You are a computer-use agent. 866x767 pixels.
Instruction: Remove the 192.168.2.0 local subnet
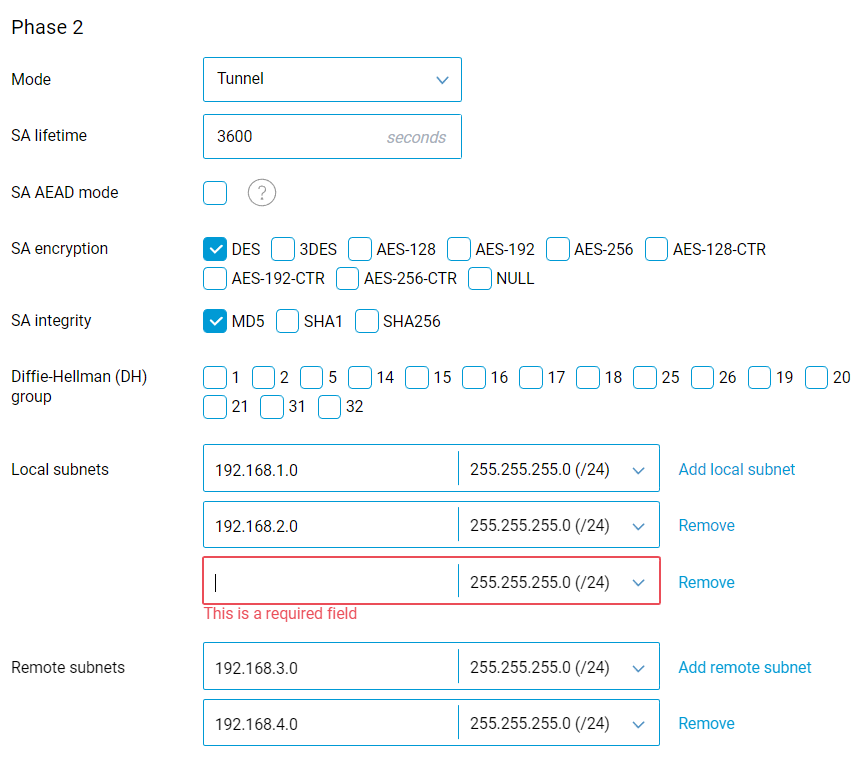[x=706, y=525]
